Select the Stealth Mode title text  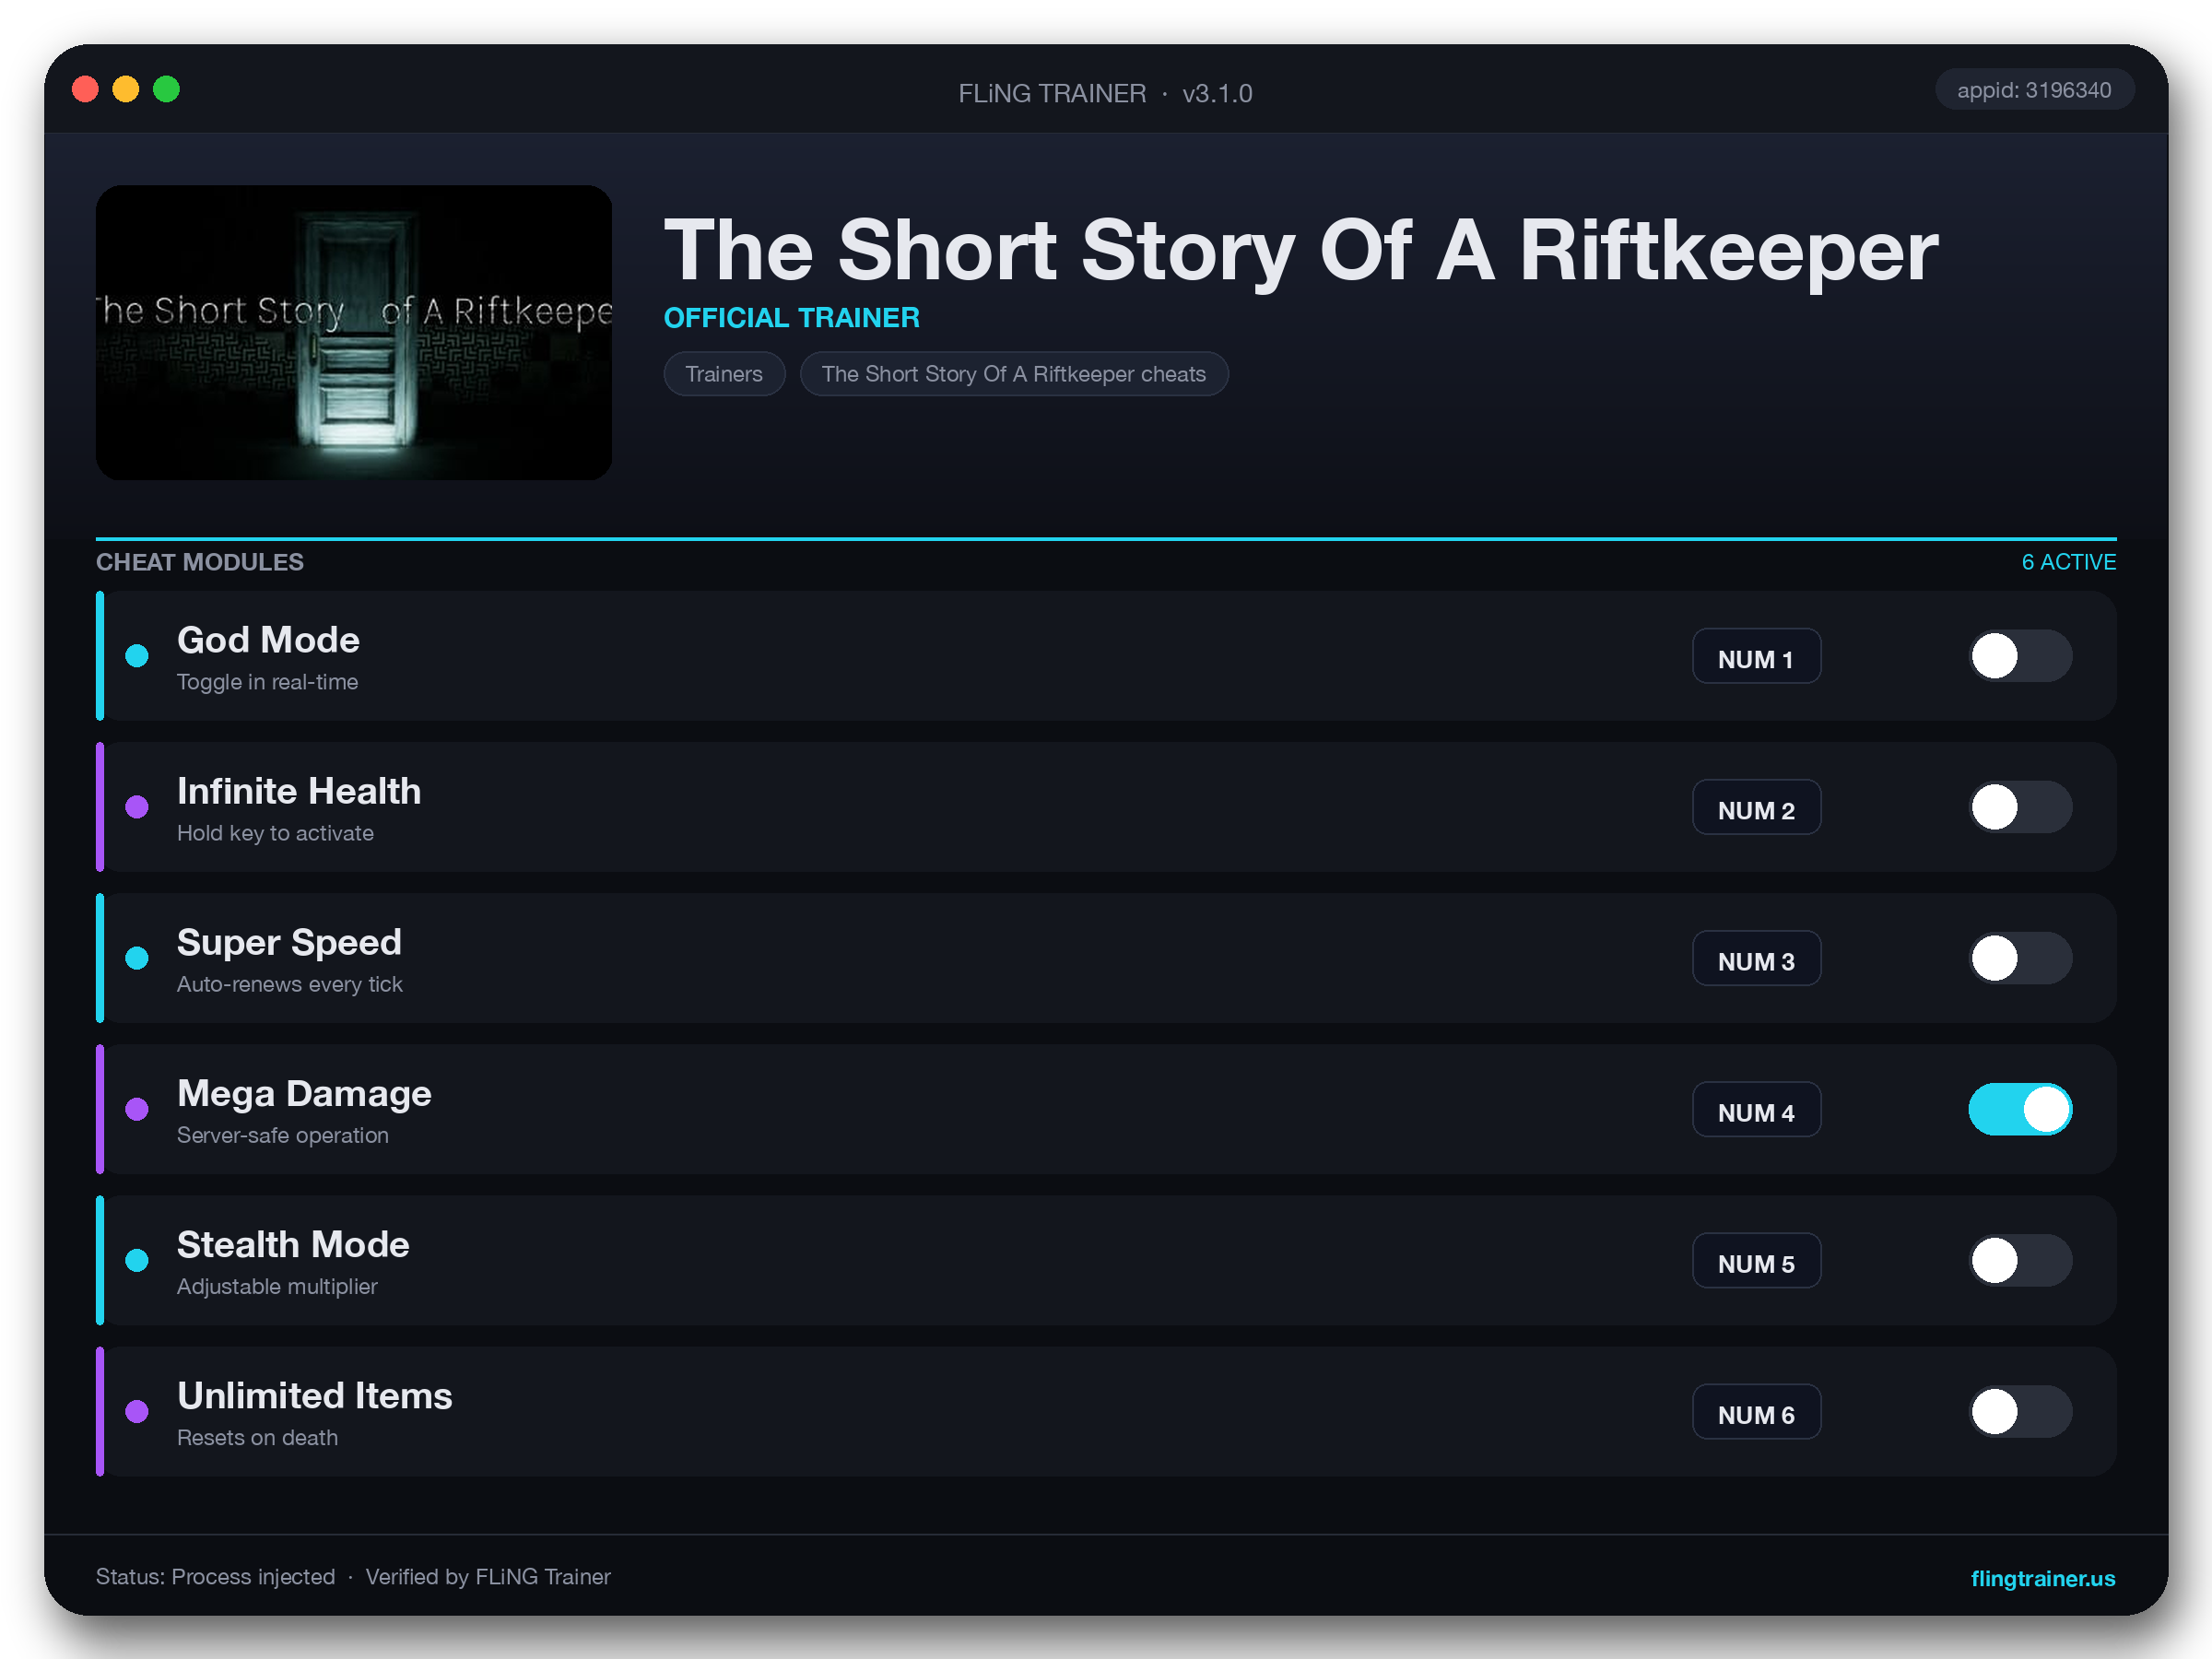tap(293, 1244)
